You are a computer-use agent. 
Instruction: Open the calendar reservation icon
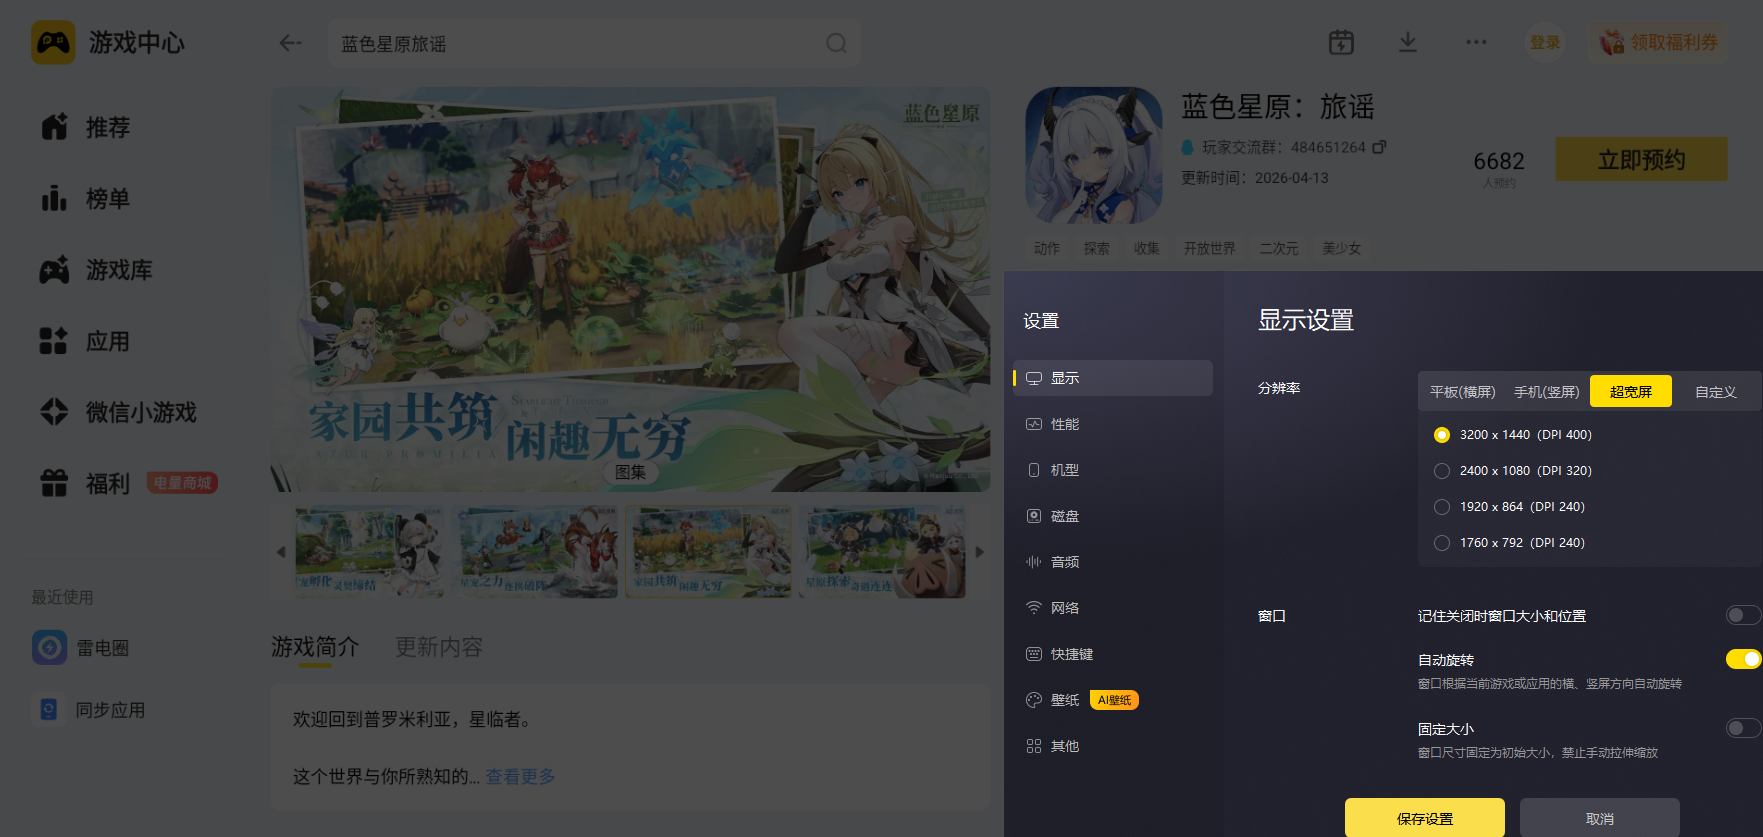pyautogui.click(x=1341, y=42)
